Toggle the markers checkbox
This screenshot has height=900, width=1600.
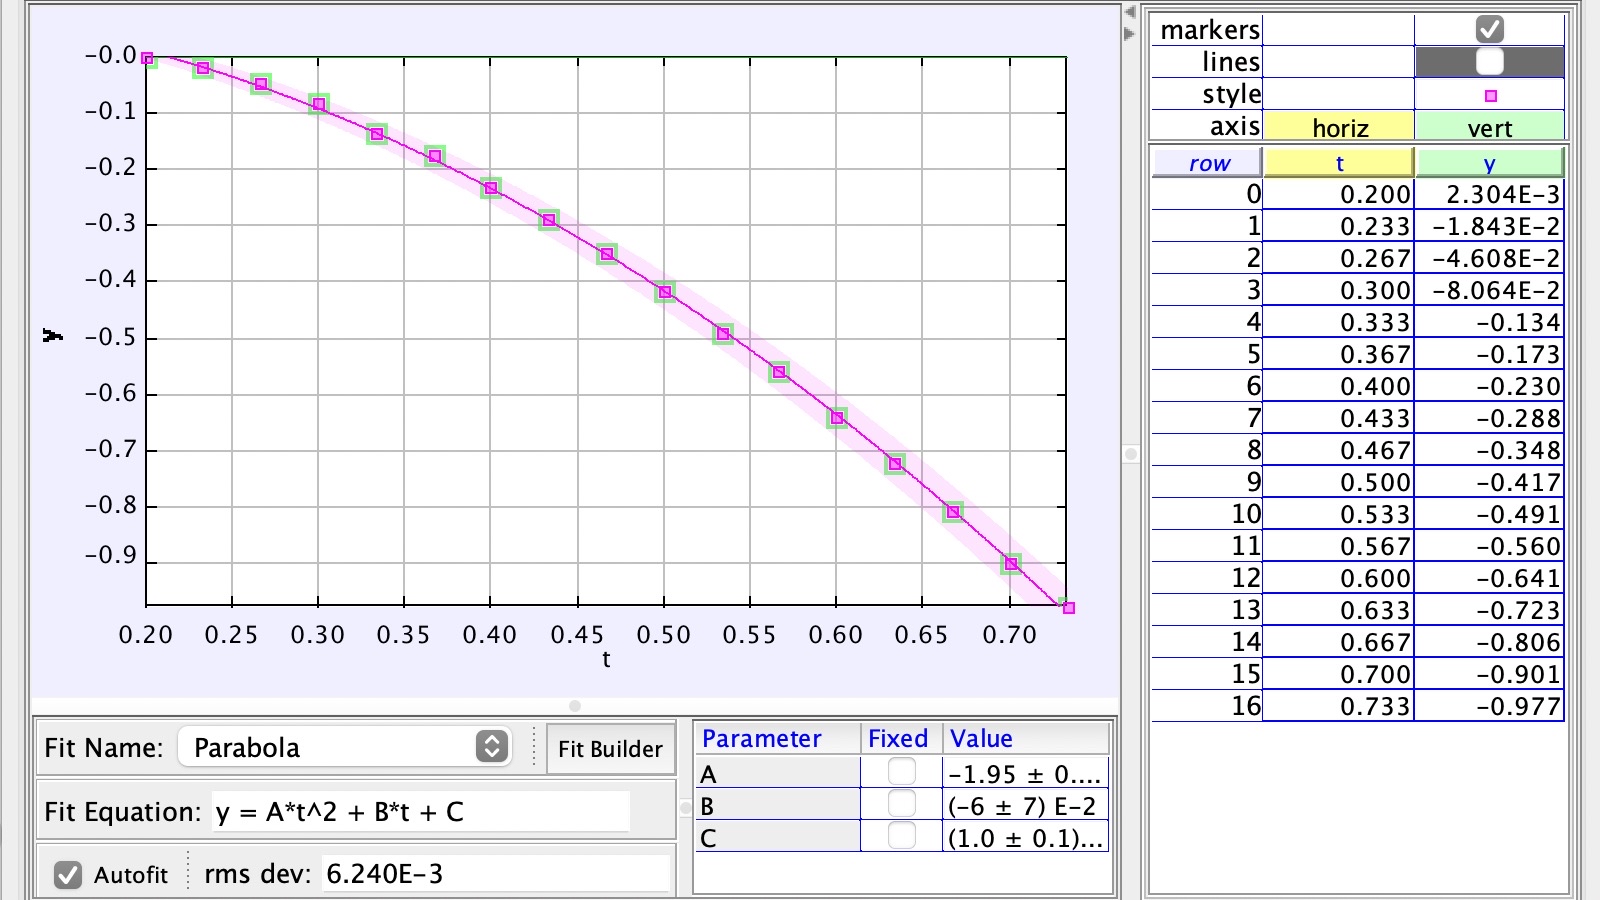[x=1489, y=29]
